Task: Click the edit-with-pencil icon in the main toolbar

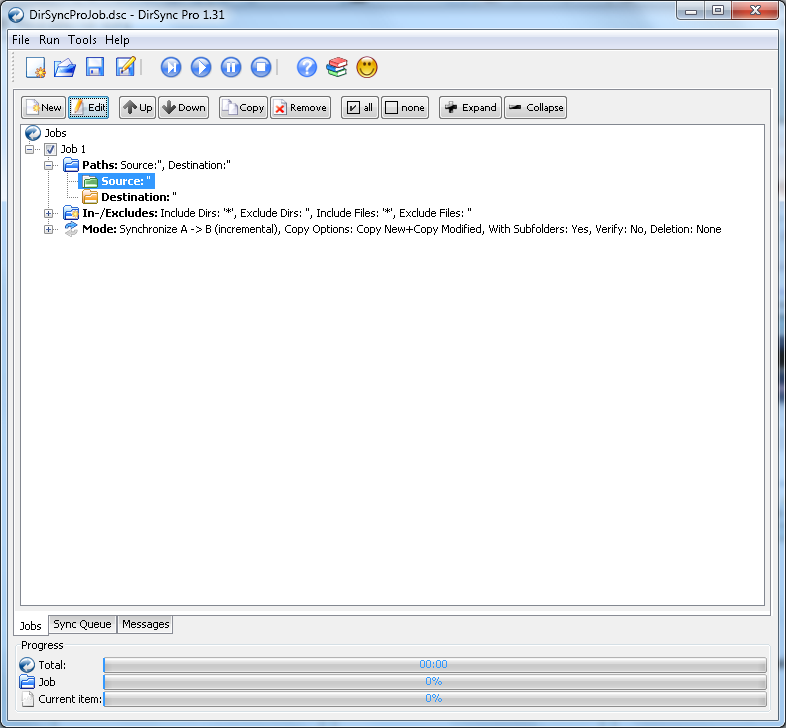Action: (125, 67)
